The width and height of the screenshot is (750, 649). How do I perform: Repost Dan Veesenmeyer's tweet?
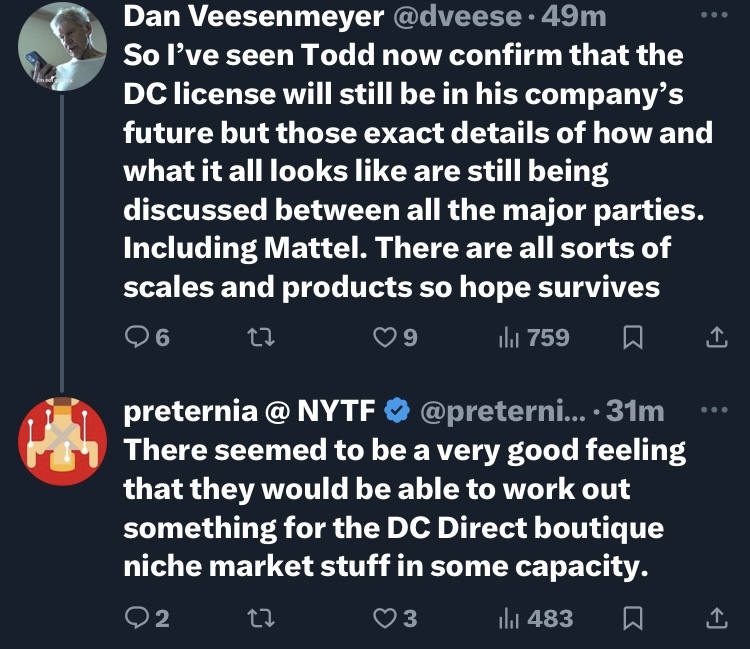point(261,338)
